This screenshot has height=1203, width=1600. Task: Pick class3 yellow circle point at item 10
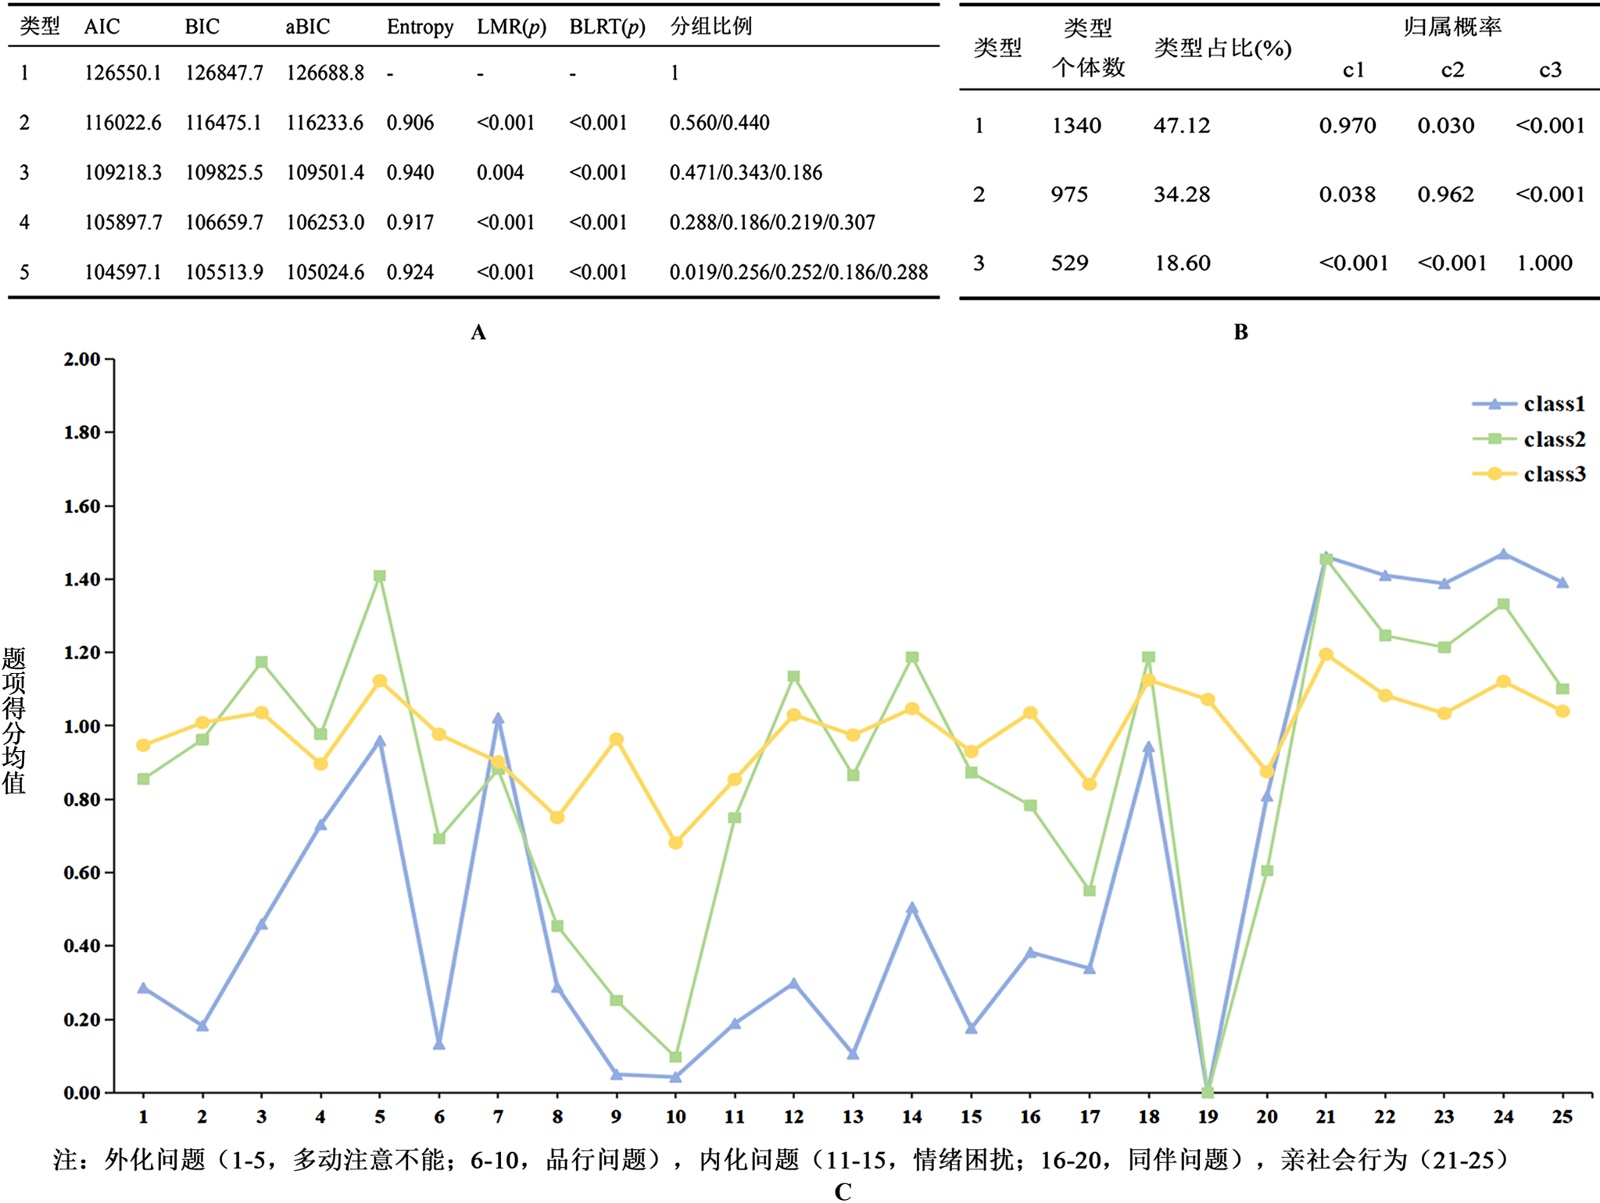[x=675, y=843]
